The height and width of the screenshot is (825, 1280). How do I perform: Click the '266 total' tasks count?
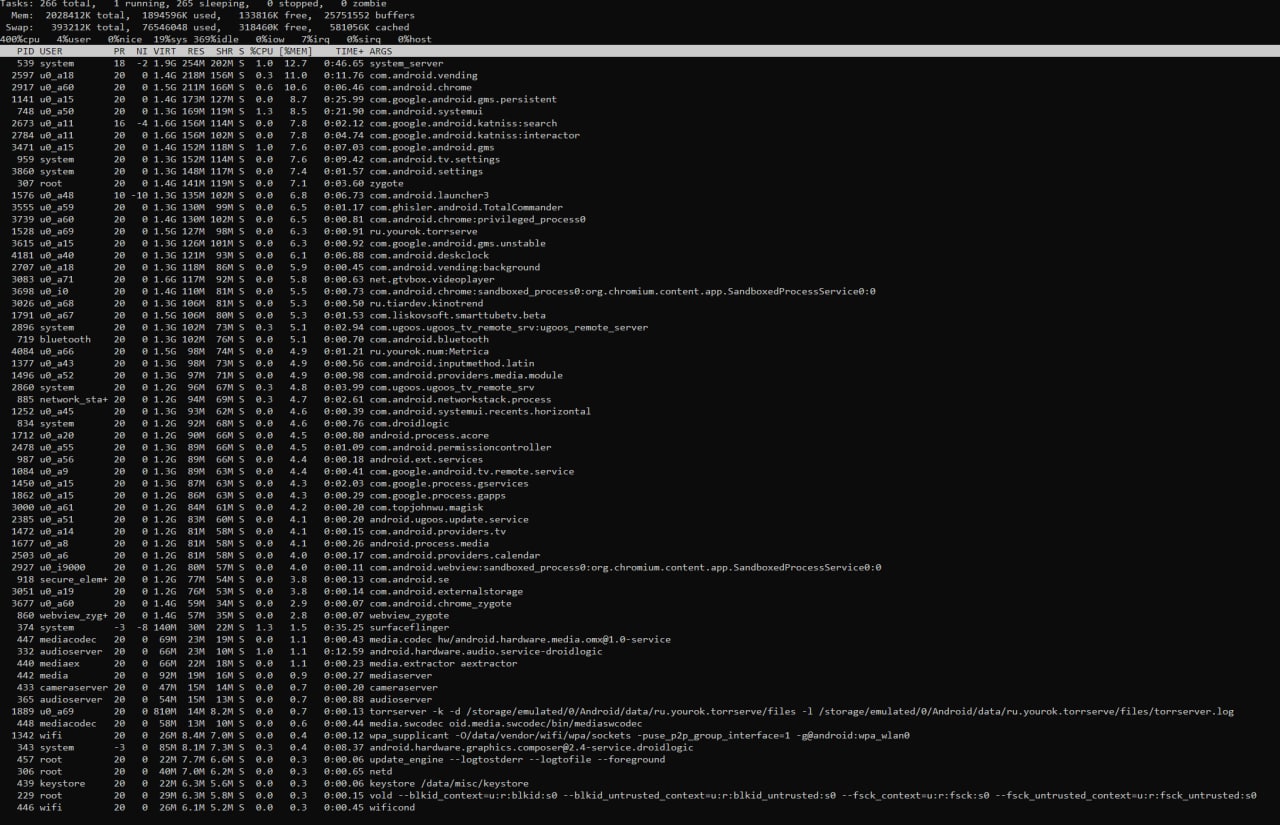[x=66, y=4]
